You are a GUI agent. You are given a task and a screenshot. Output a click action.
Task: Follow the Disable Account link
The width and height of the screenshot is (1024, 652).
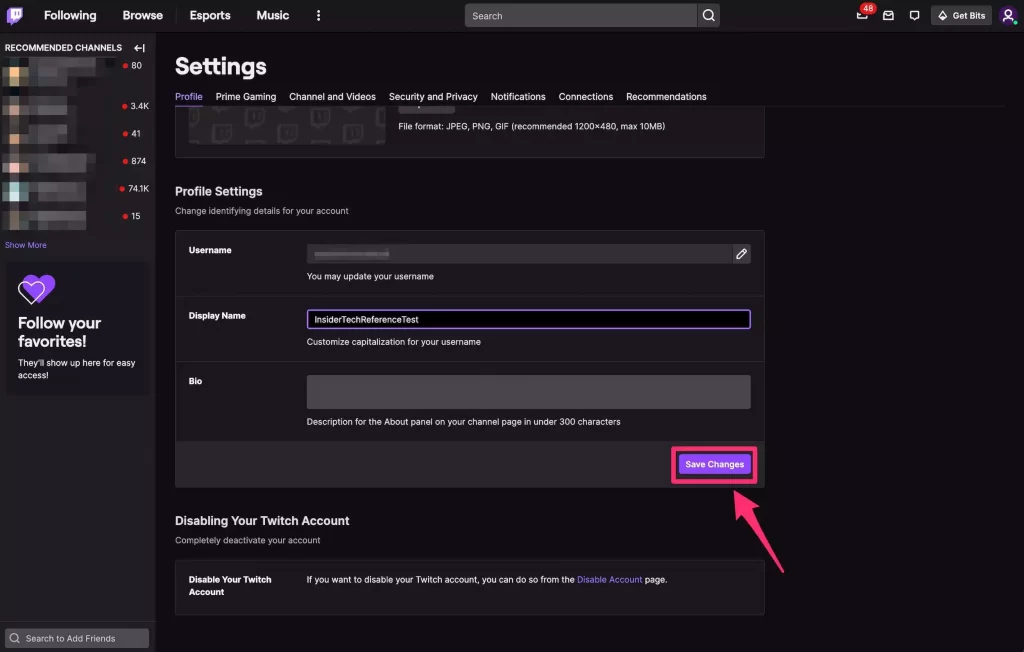point(609,580)
